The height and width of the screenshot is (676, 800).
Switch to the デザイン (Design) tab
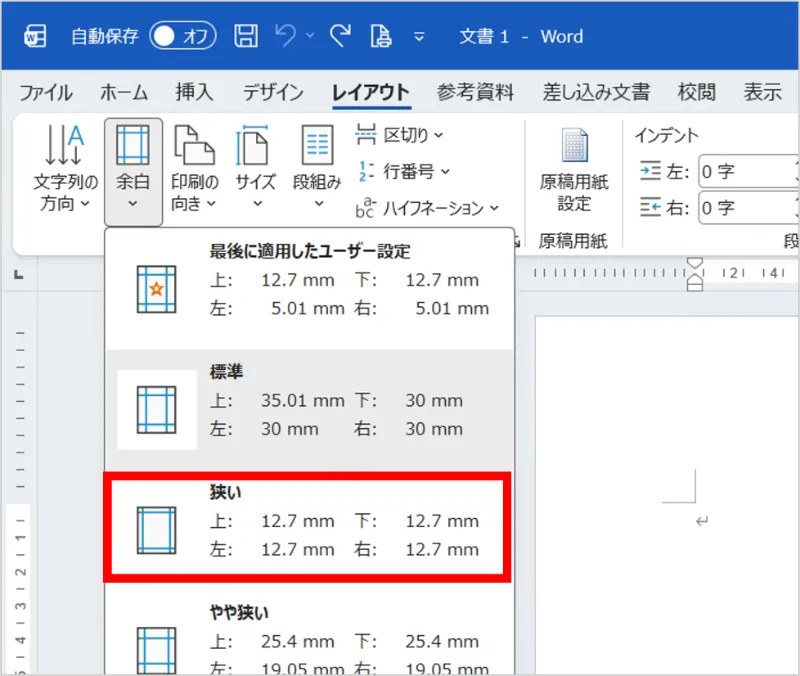click(x=273, y=93)
